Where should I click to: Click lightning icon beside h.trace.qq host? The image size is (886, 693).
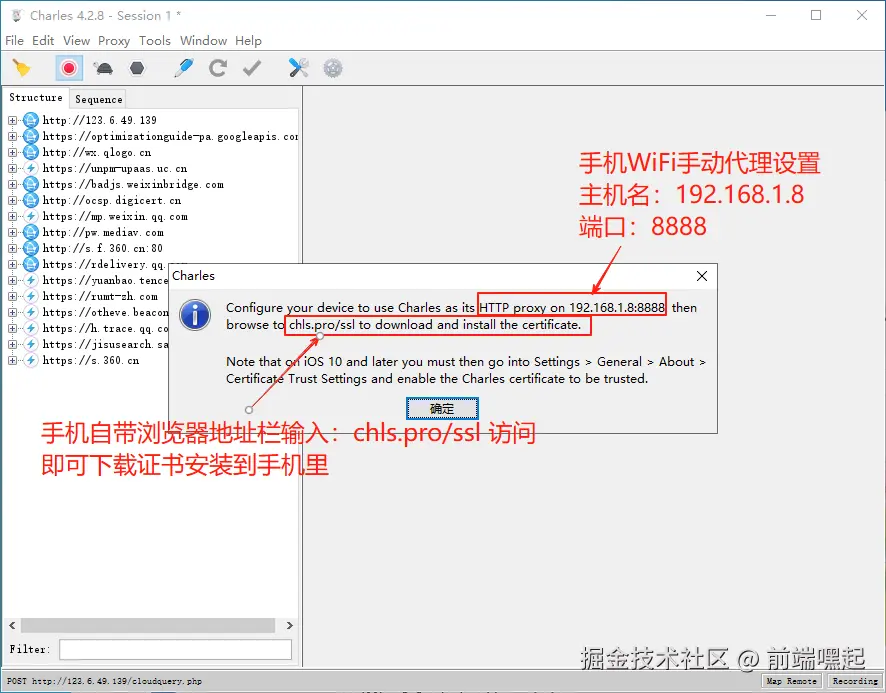tap(31, 328)
